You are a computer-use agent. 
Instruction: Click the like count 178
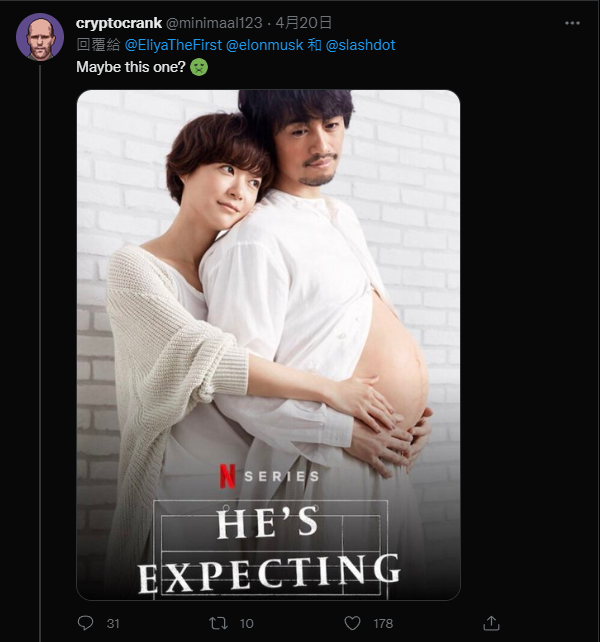click(x=383, y=623)
